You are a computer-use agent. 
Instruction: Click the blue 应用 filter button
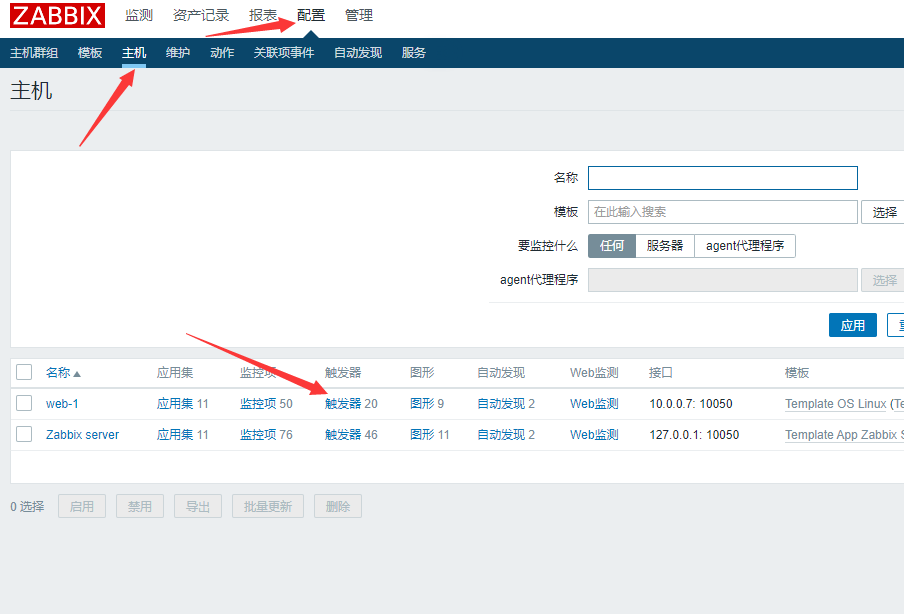pos(853,325)
